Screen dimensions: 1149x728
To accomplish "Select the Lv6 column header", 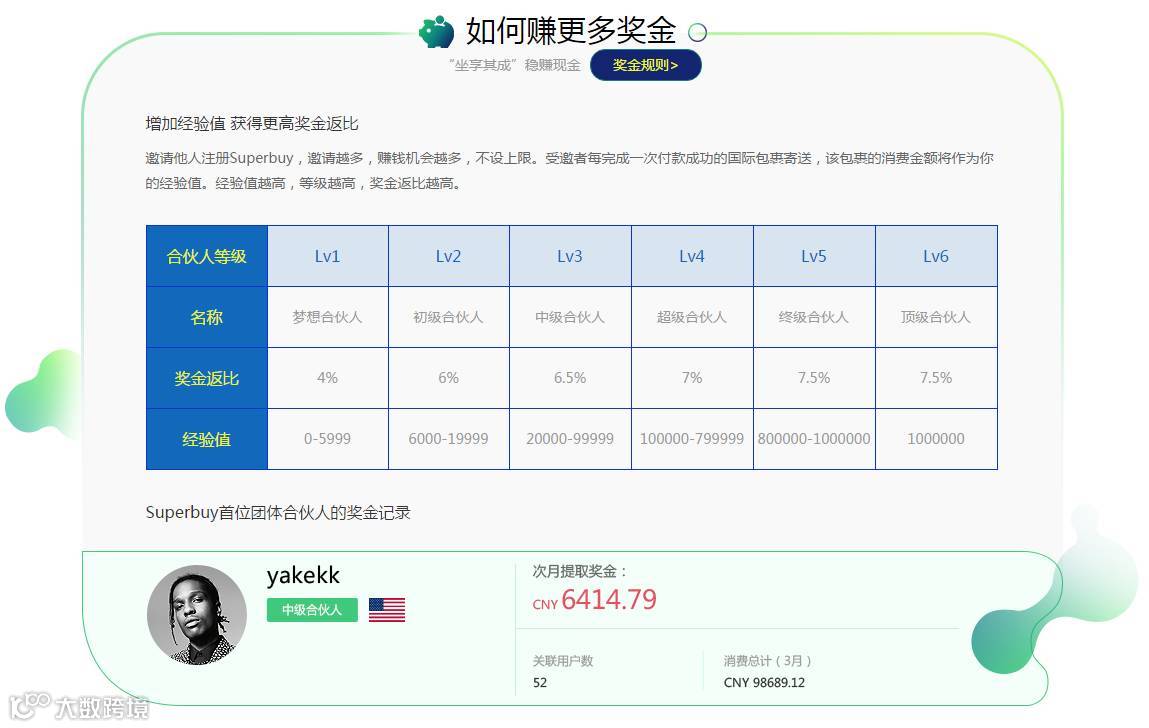I will [x=936, y=256].
